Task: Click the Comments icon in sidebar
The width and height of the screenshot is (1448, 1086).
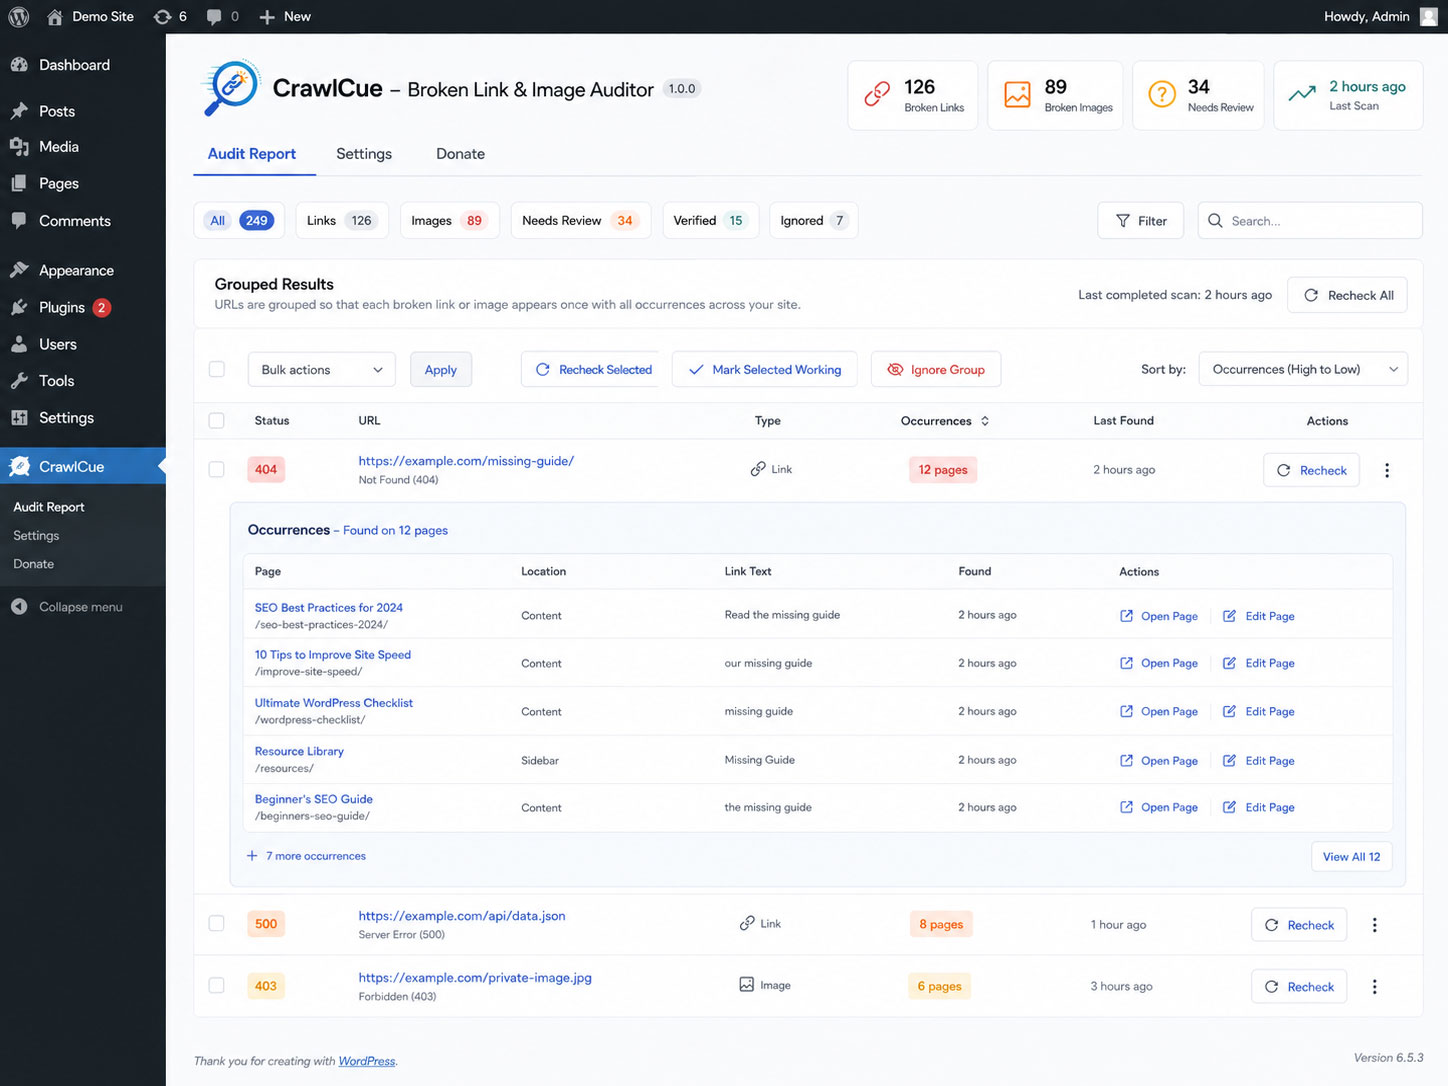Action: pos(19,221)
